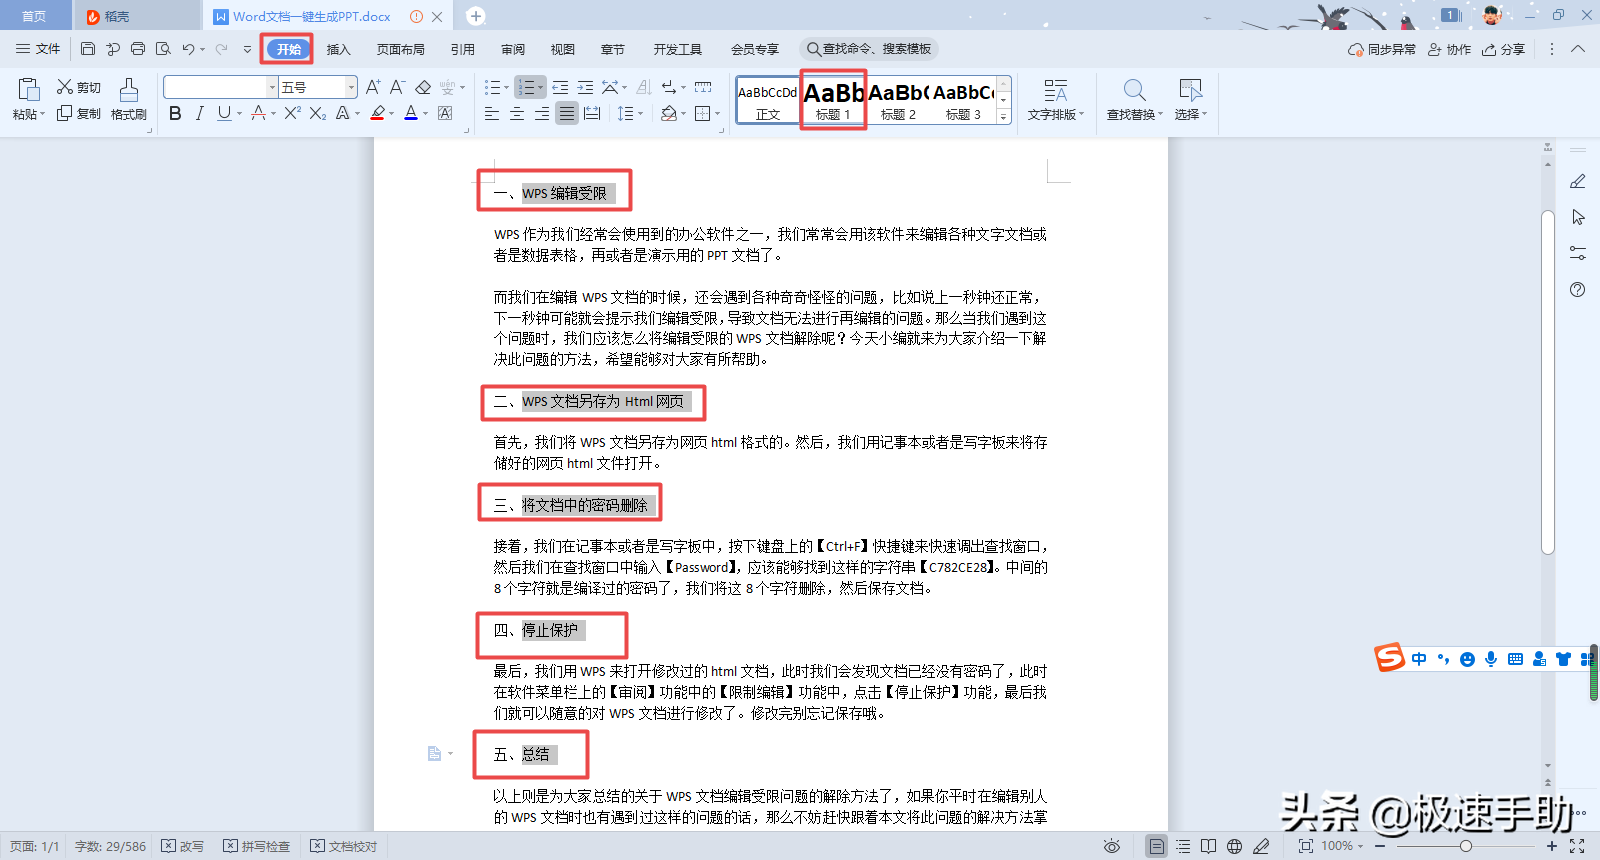1600x860 pixels.
Task: Click the vertical scrollbar thumb
Action: 1548,382
